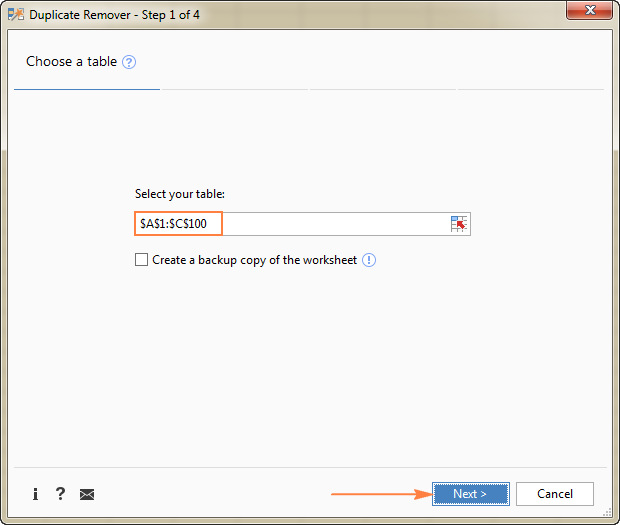Image resolution: width=620 pixels, height=525 pixels.
Task: Click the range selector icon in table field
Action: (x=459, y=224)
